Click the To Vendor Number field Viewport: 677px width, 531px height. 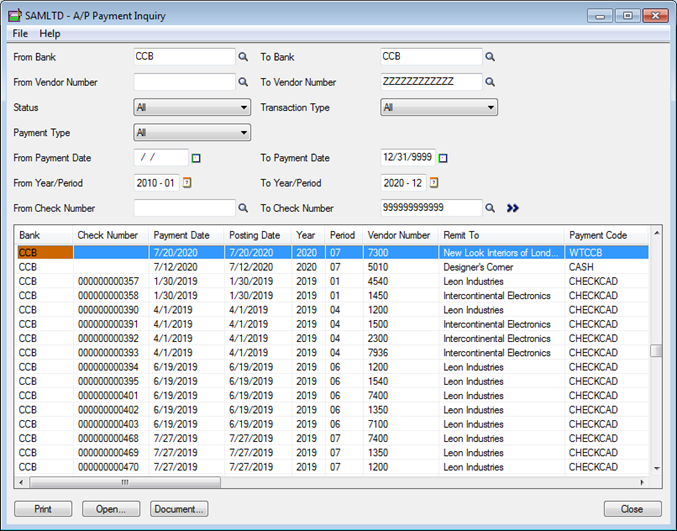pyautogui.click(x=431, y=82)
